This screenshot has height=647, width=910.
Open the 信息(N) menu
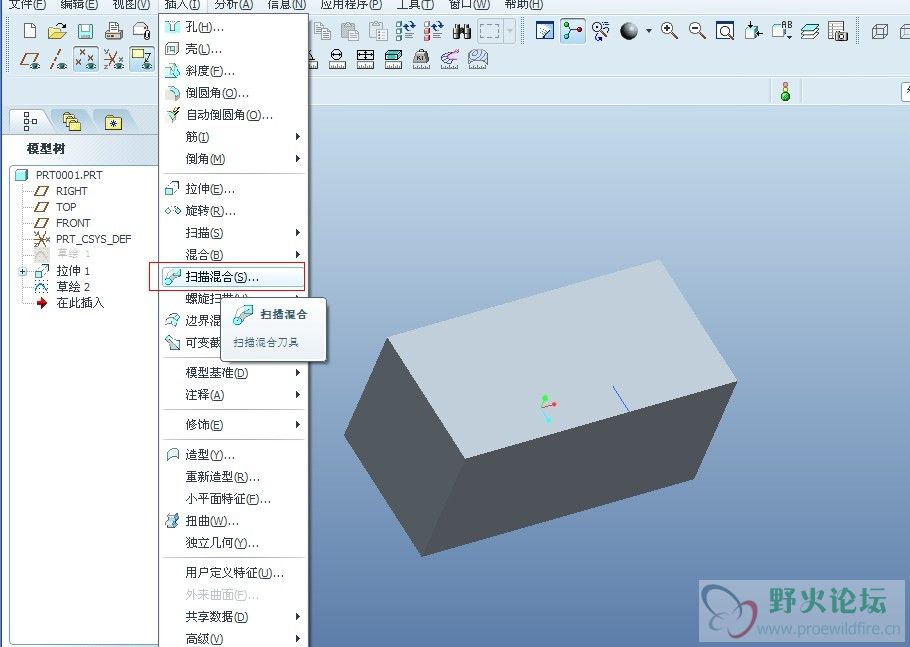pyautogui.click(x=286, y=5)
